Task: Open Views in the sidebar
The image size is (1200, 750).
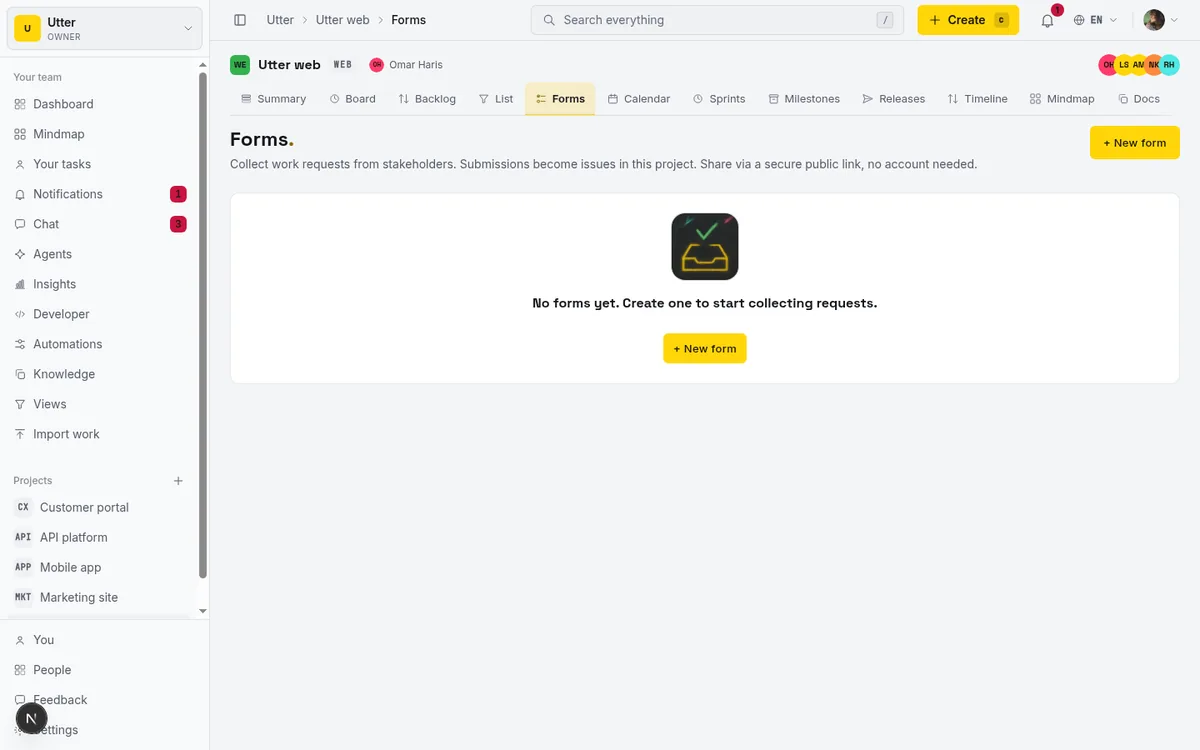Action: click(102, 404)
